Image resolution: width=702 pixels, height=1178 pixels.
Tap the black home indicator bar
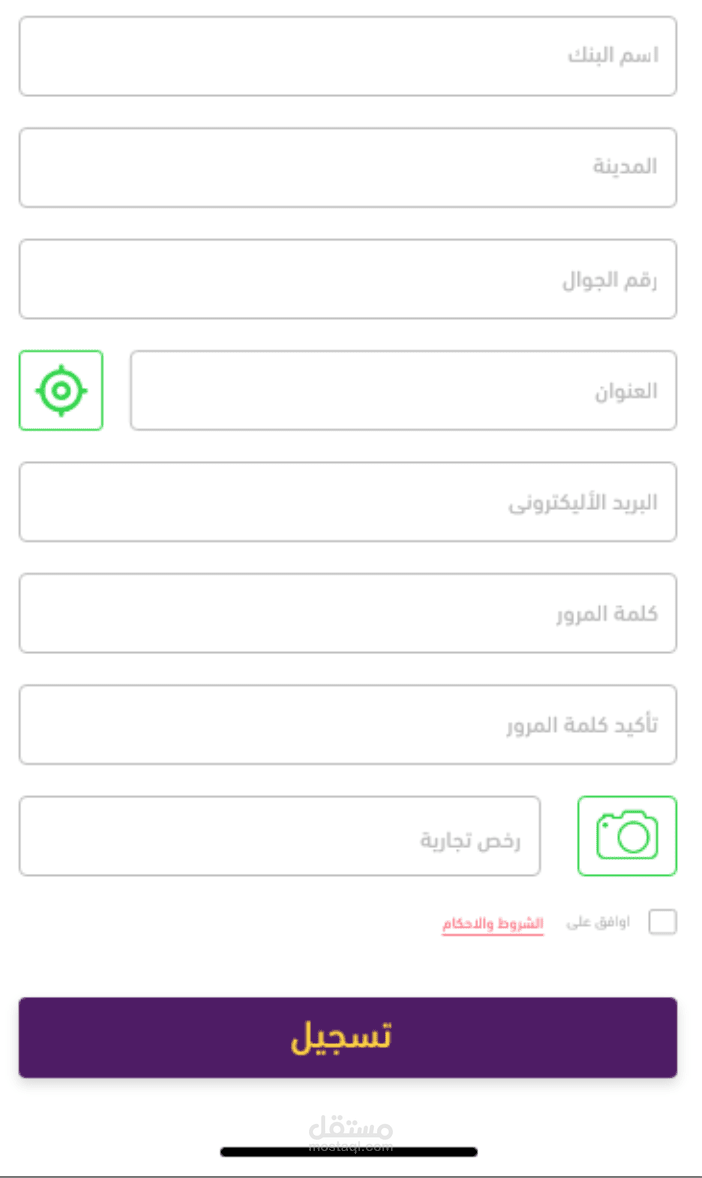pos(349,1152)
